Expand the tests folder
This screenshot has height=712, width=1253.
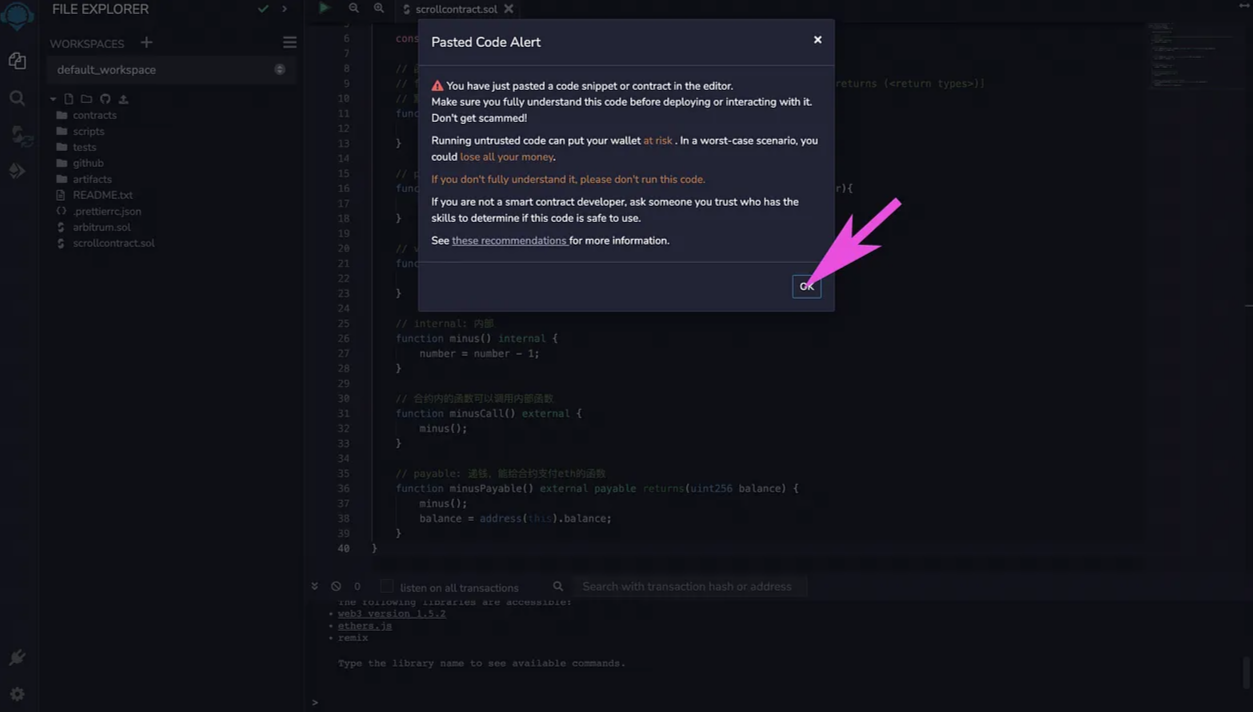point(84,147)
